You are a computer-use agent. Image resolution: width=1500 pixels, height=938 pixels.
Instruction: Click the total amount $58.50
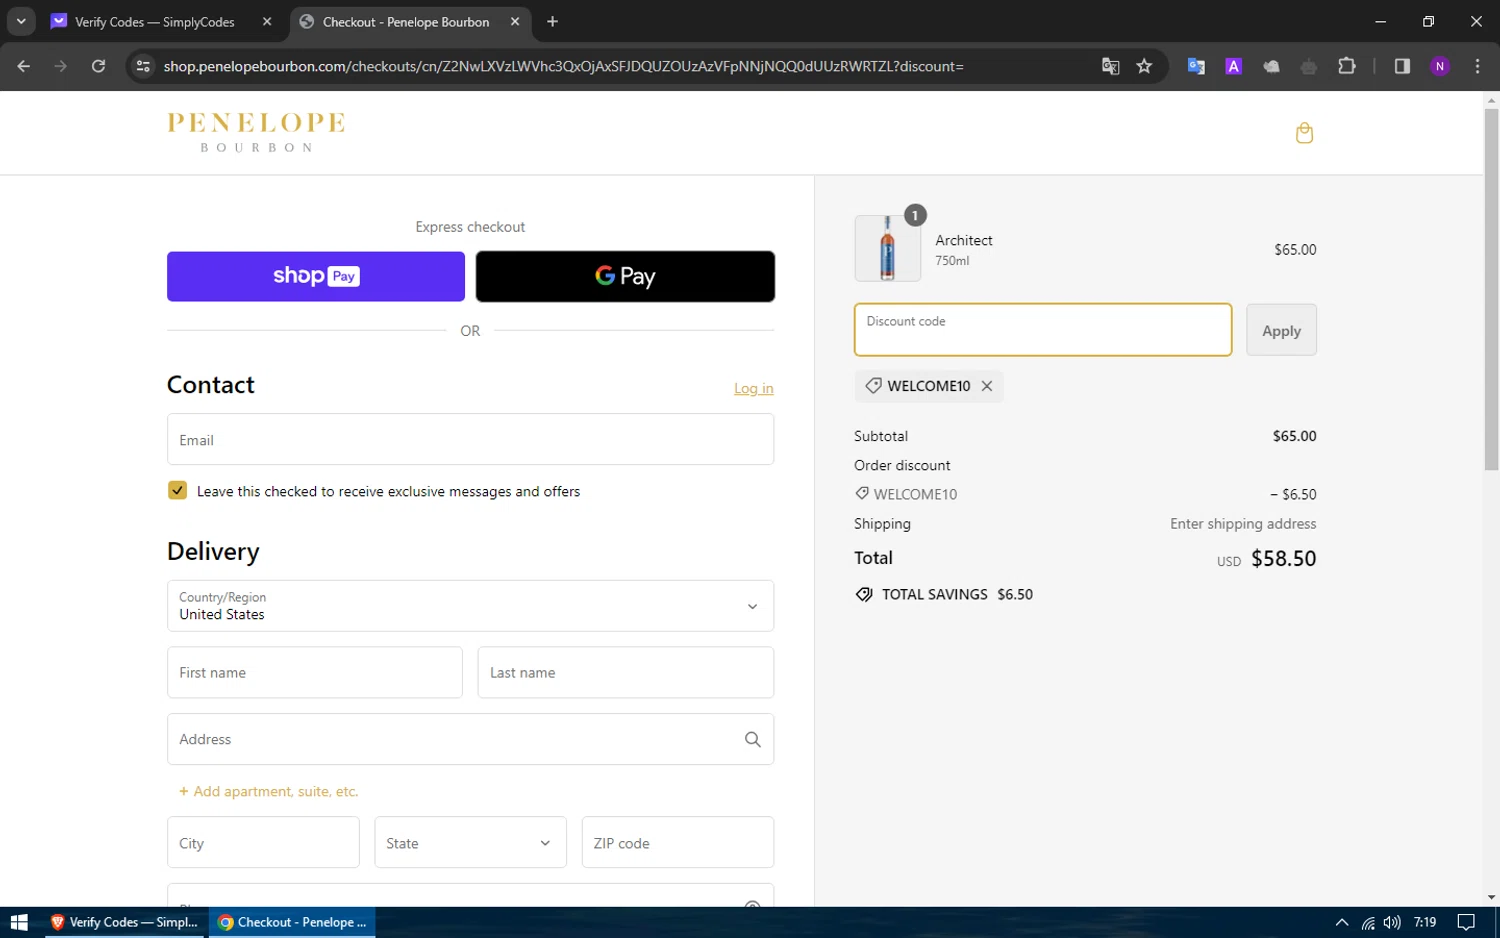point(1283,558)
